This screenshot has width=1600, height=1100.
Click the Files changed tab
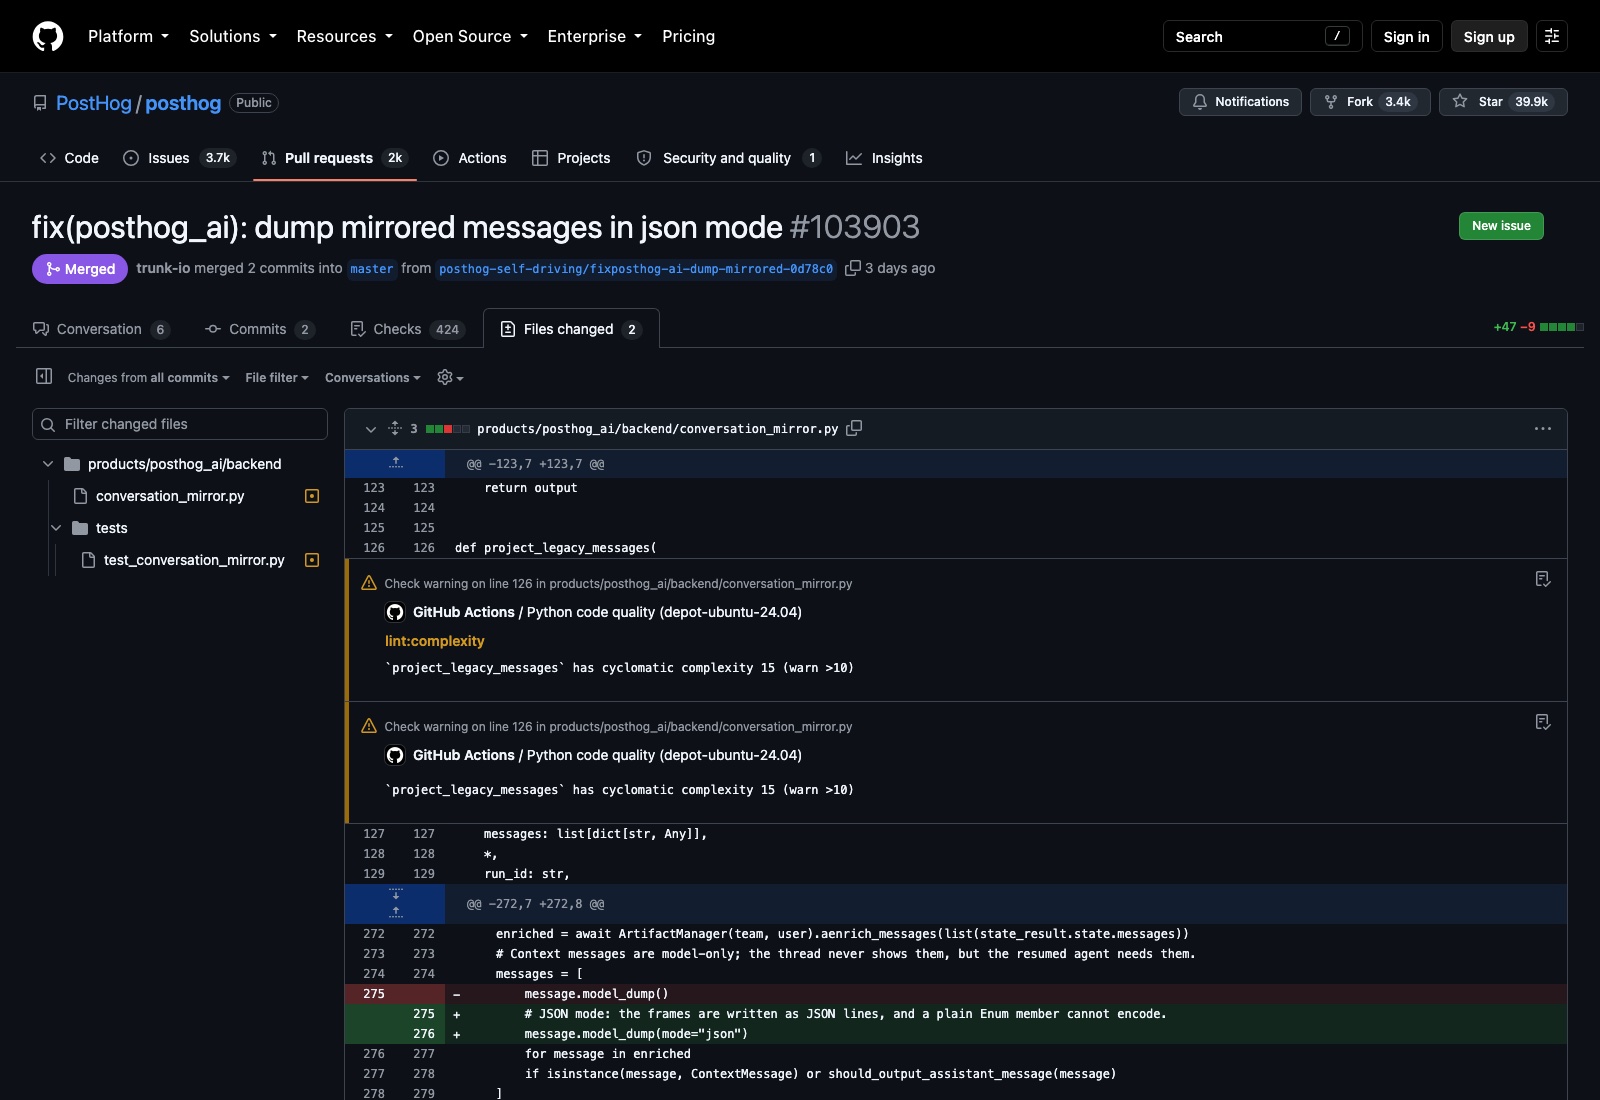click(571, 329)
